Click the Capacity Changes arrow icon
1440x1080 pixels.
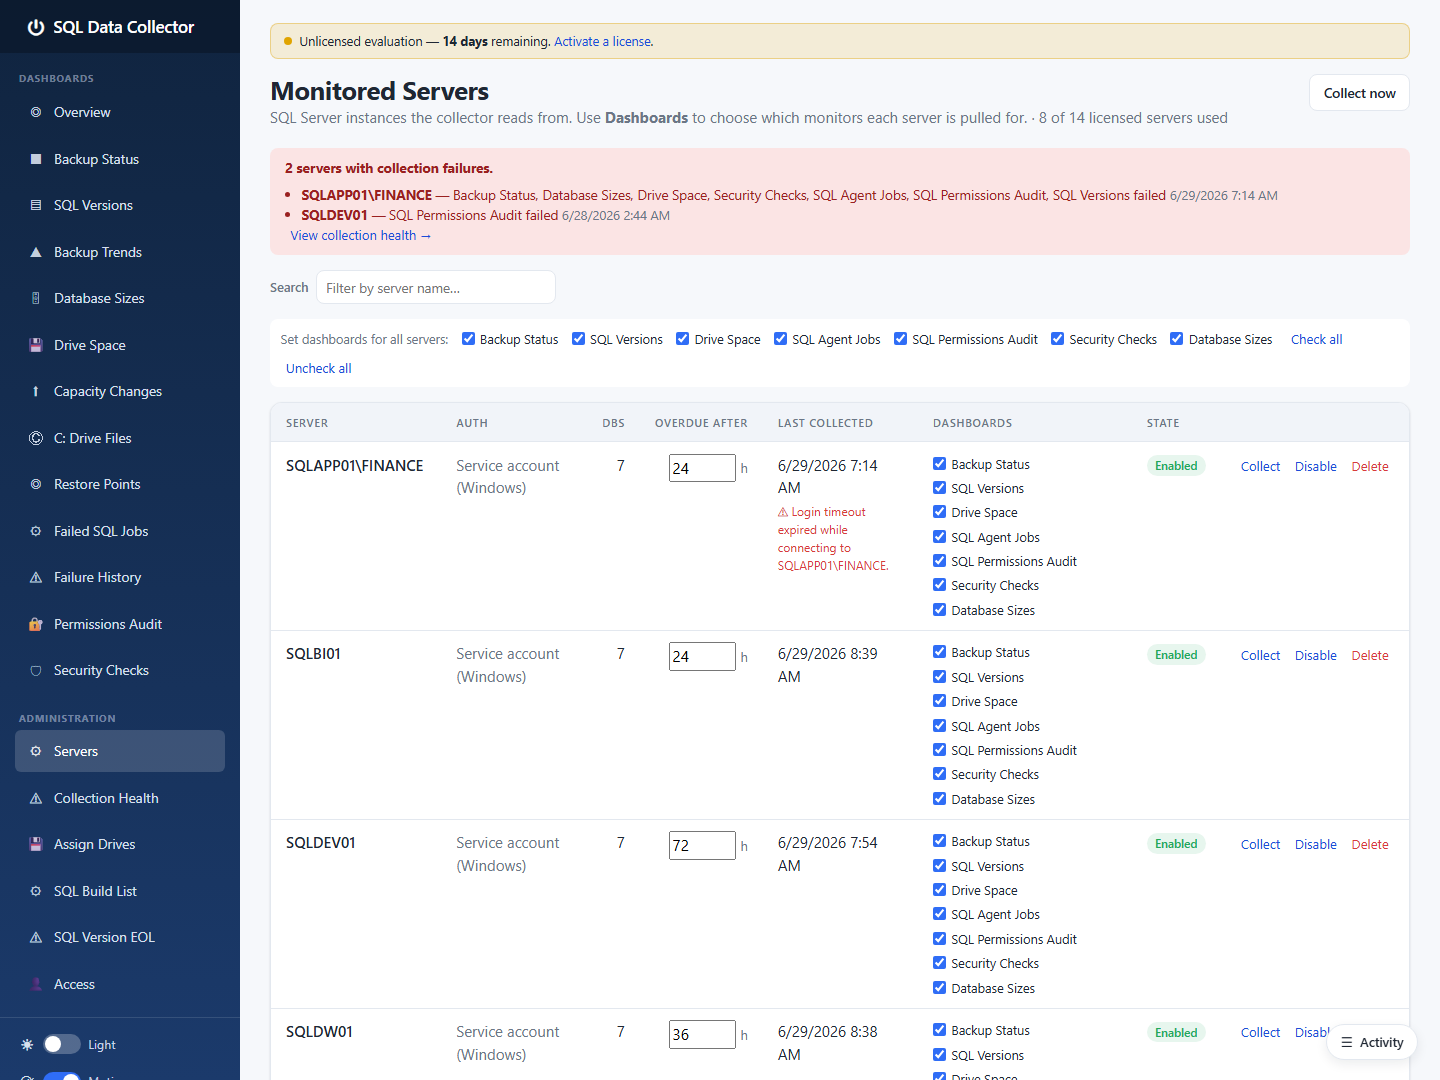click(x=36, y=392)
